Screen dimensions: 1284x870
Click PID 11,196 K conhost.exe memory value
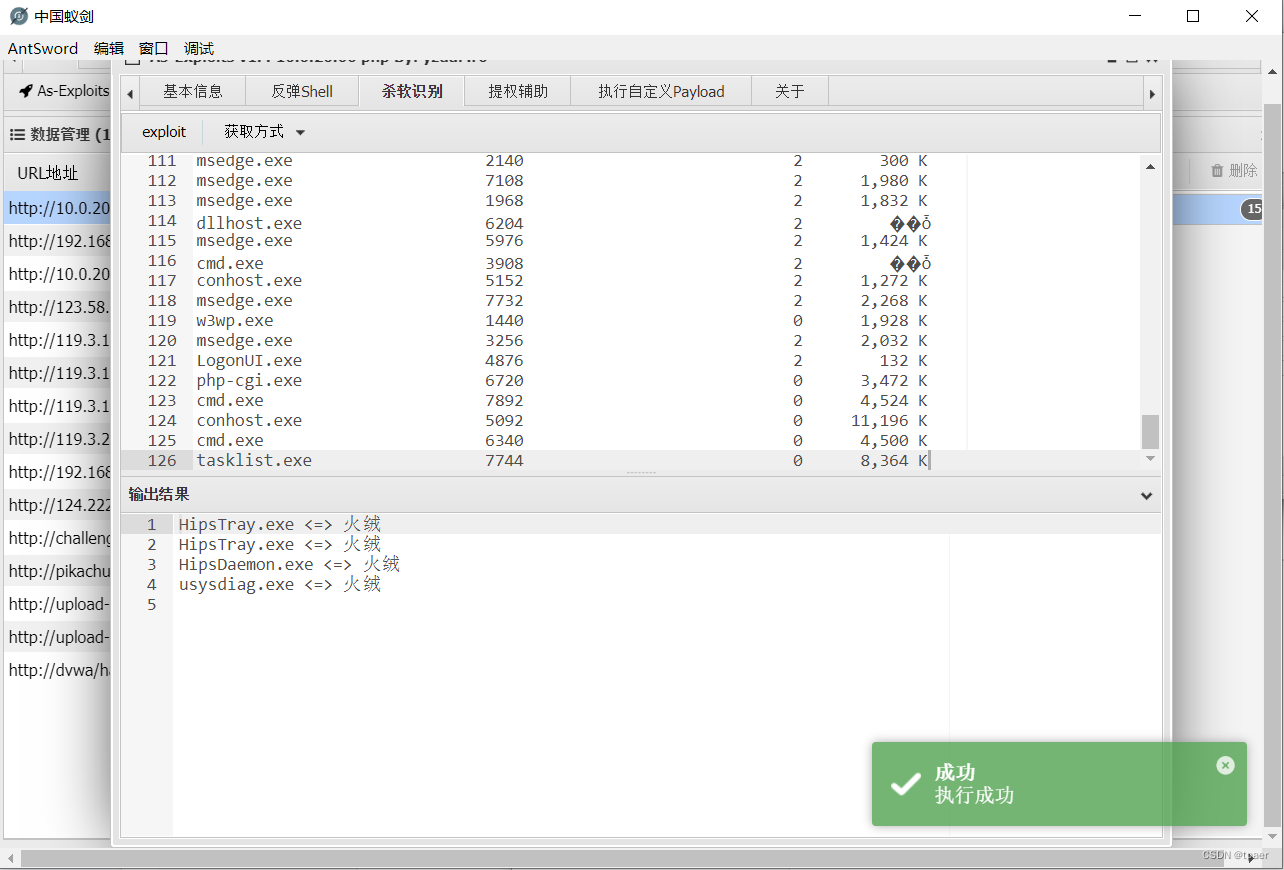point(889,421)
